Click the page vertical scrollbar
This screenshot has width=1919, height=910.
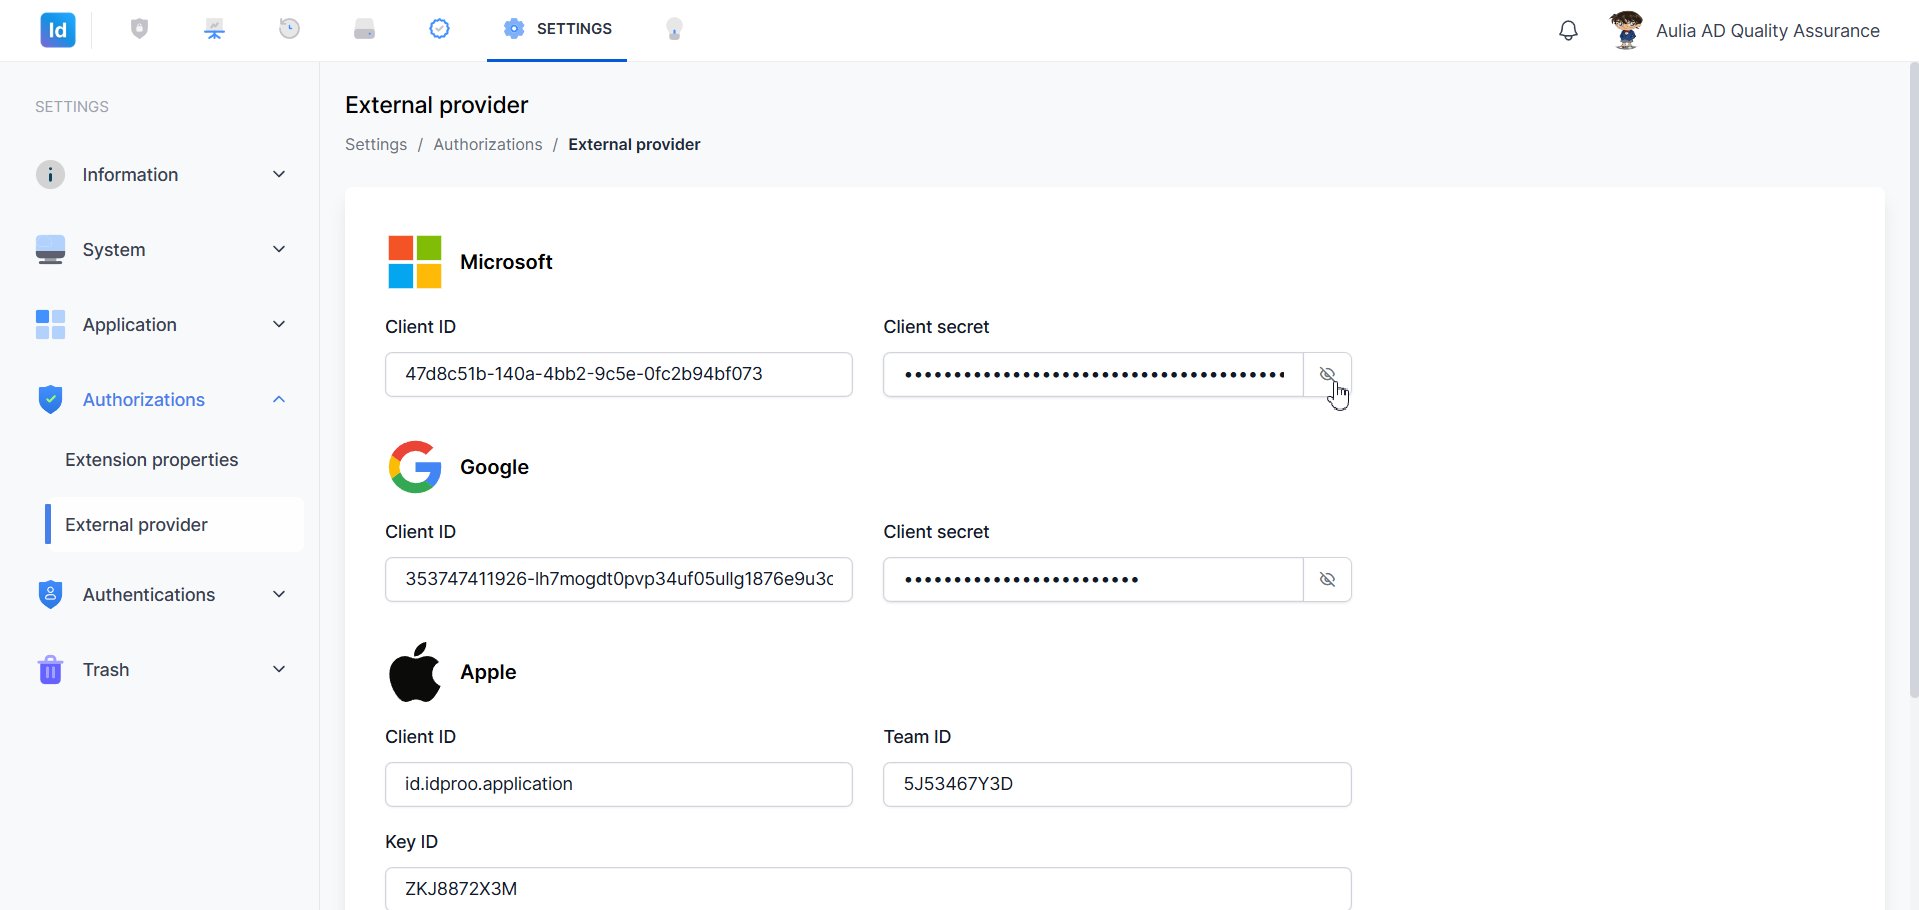click(1913, 380)
